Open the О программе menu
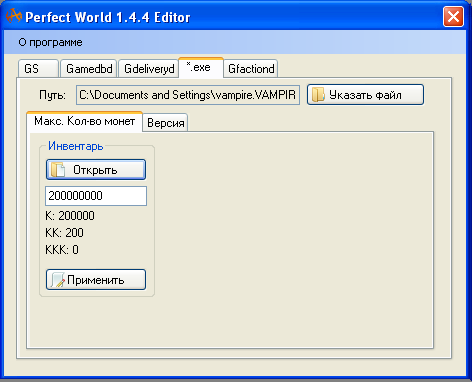Image resolution: width=472 pixels, height=382 pixels. point(50,43)
